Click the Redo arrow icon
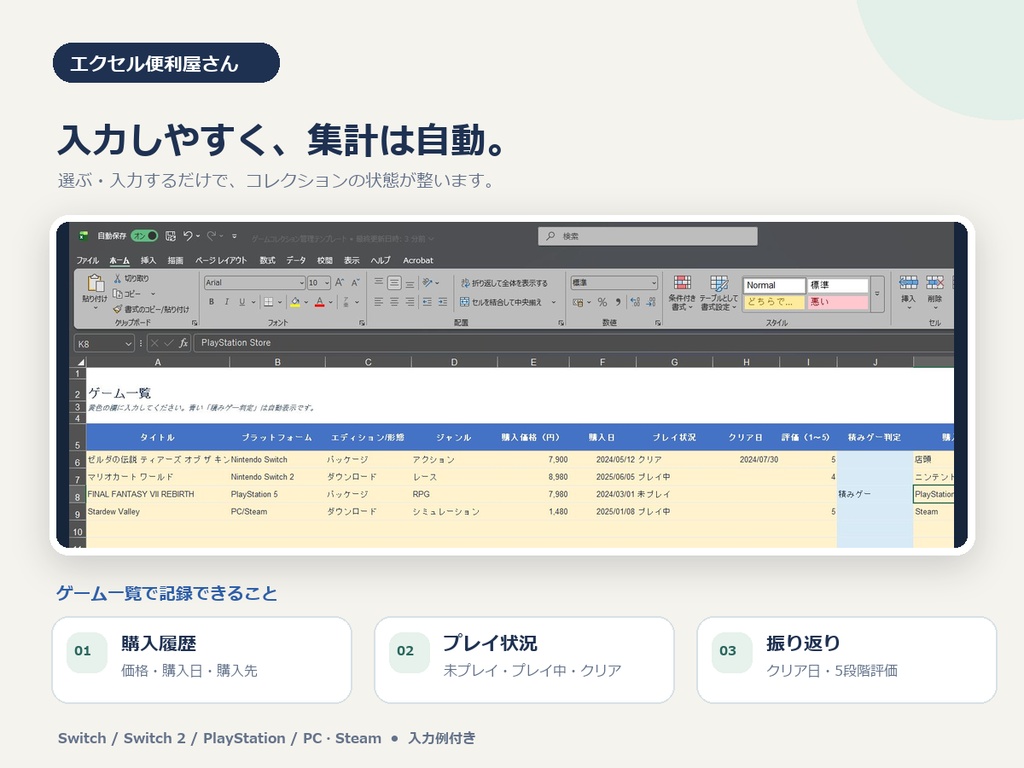This screenshot has width=1024, height=768. pos(212,236)
